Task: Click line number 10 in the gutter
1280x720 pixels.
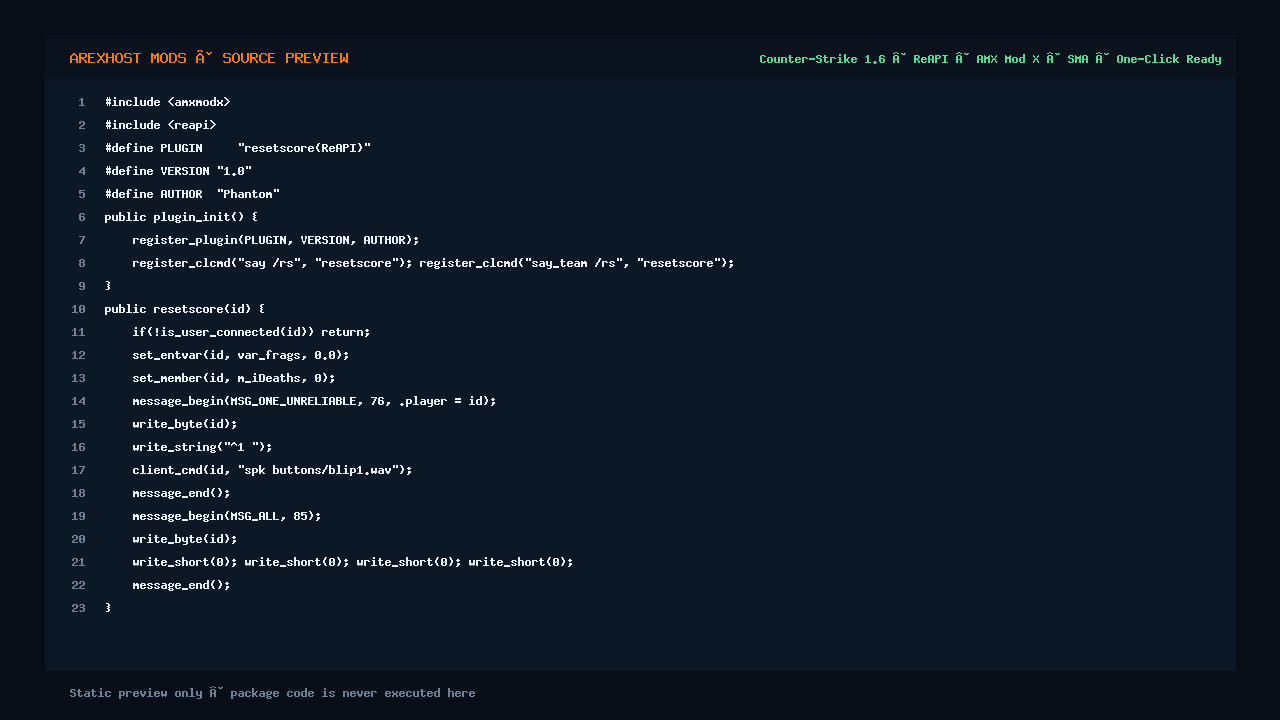Action: [78, 309]
